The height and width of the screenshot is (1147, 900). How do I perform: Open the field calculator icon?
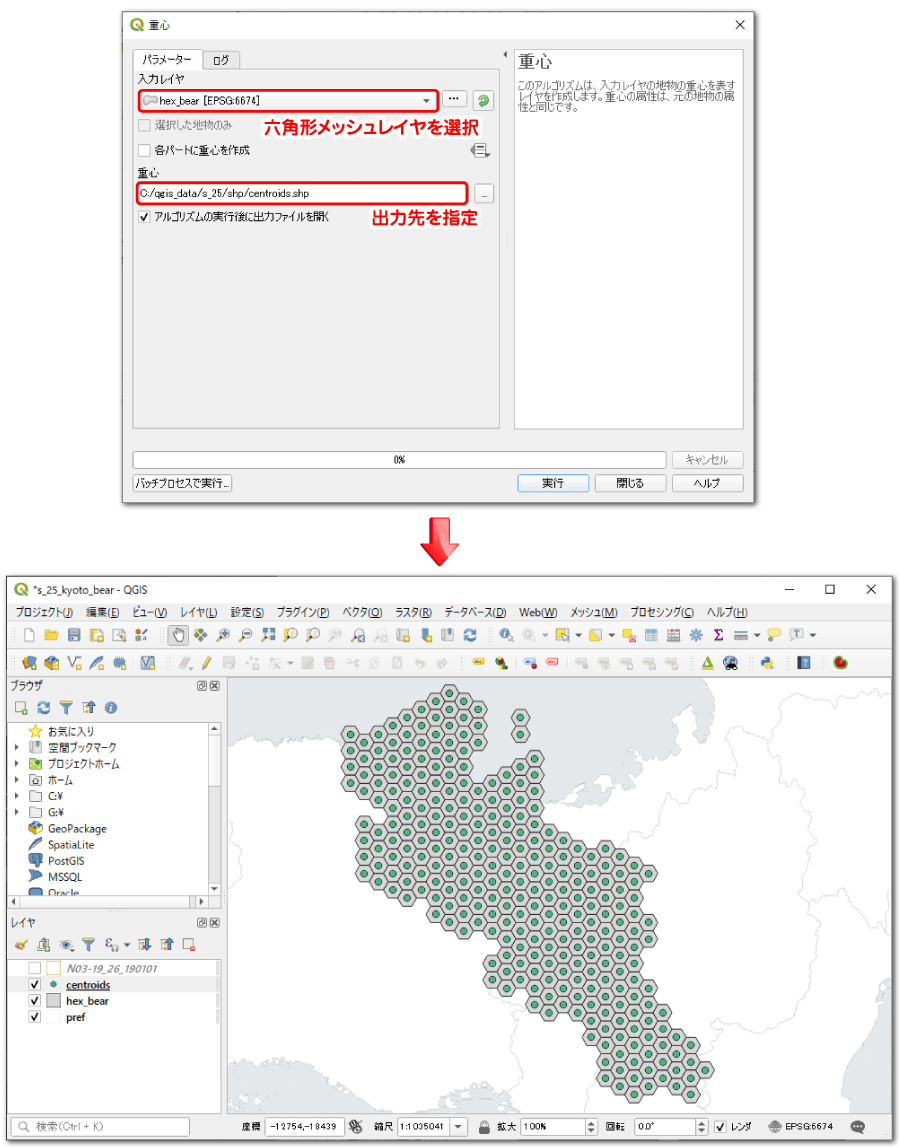[673, 635]
